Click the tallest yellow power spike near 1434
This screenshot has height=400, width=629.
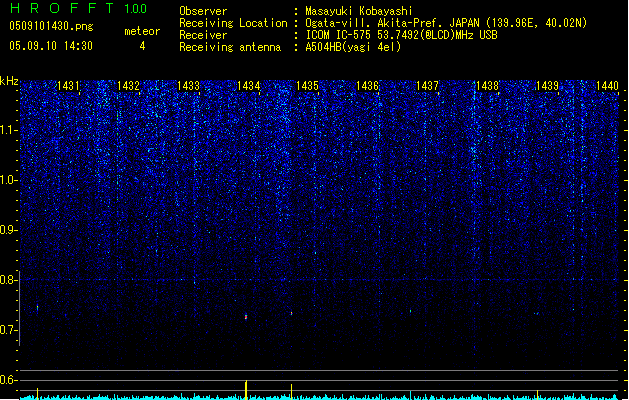click(246, 390)
